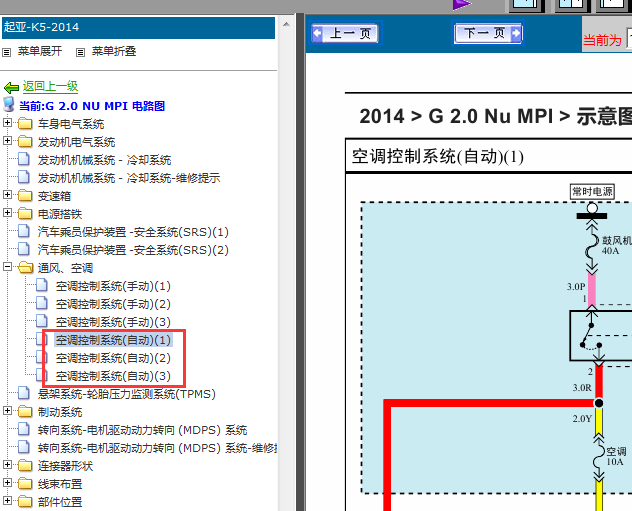Select the 电源搭铁 tree item
632x511 pixels.
point(60,214)
